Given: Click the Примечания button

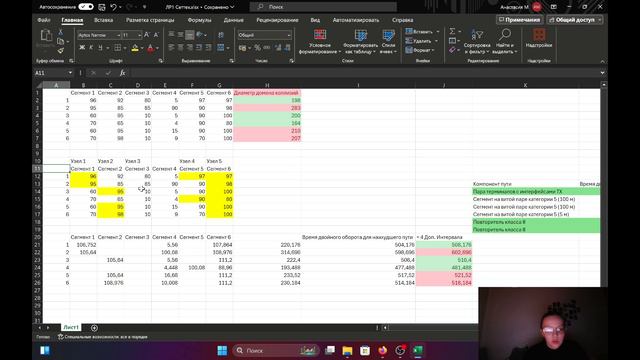Looking at the screenshot, I should (x=520, y=20).
